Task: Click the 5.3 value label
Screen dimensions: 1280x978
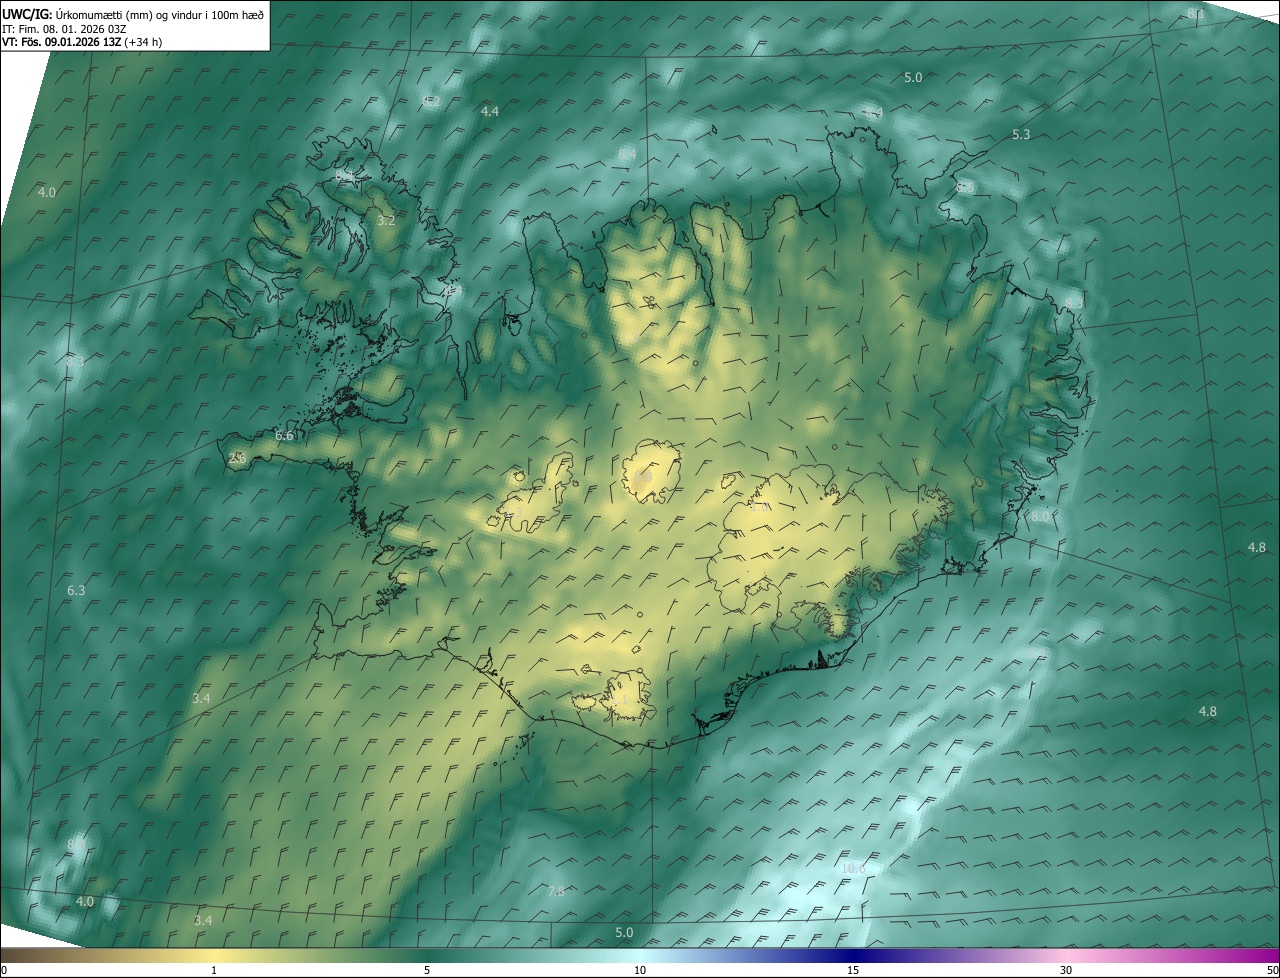Action: [x=1021, y=134]
